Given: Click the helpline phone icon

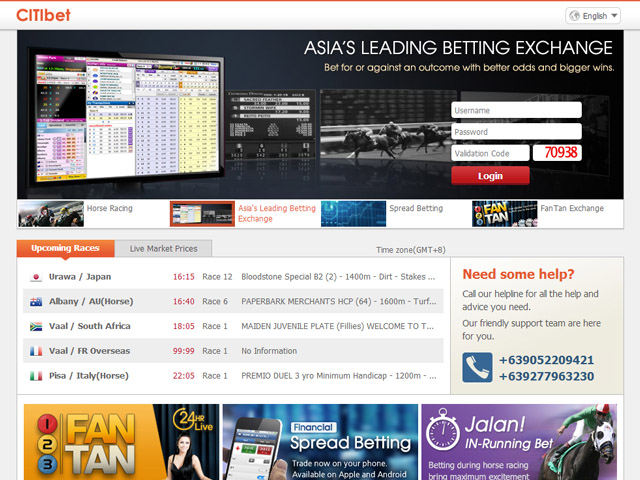Looking at the screenshot, I should pyautogui.click(x=477, y=368).
